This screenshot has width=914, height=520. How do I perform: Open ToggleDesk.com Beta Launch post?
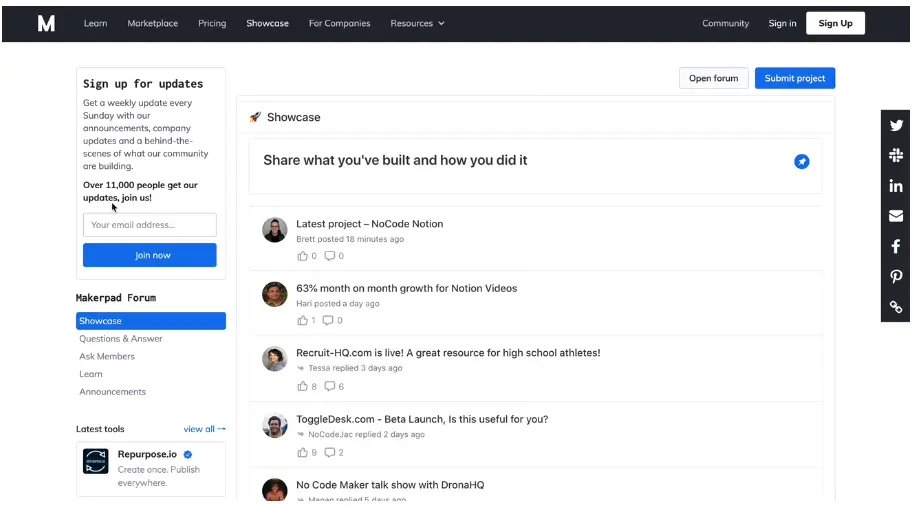coord(422,419)
